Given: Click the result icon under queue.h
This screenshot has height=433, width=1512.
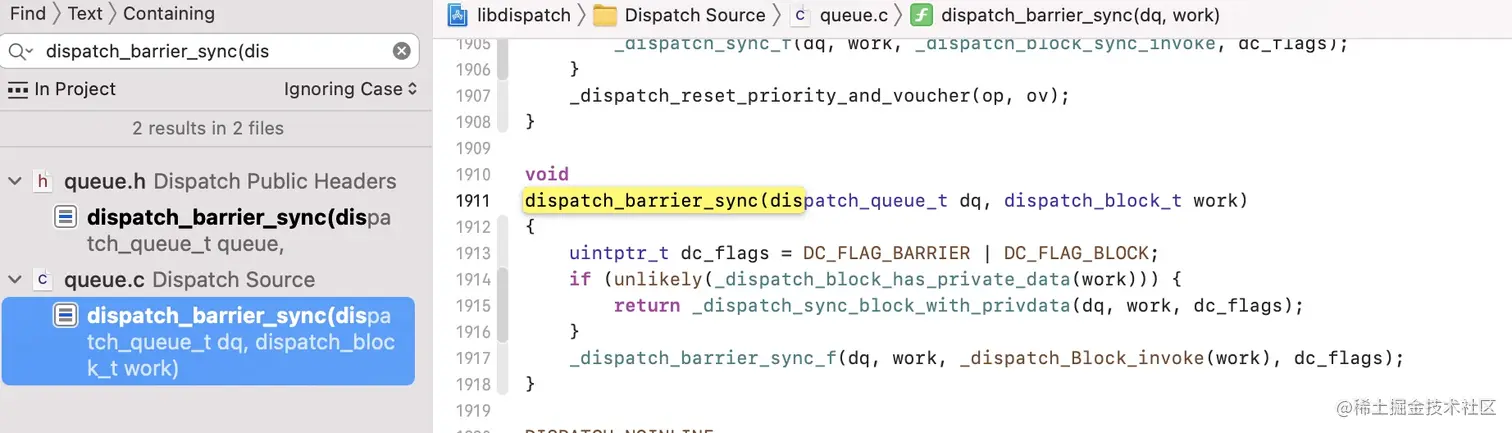Looking at the screenshot, I should [x=65, y=217].
